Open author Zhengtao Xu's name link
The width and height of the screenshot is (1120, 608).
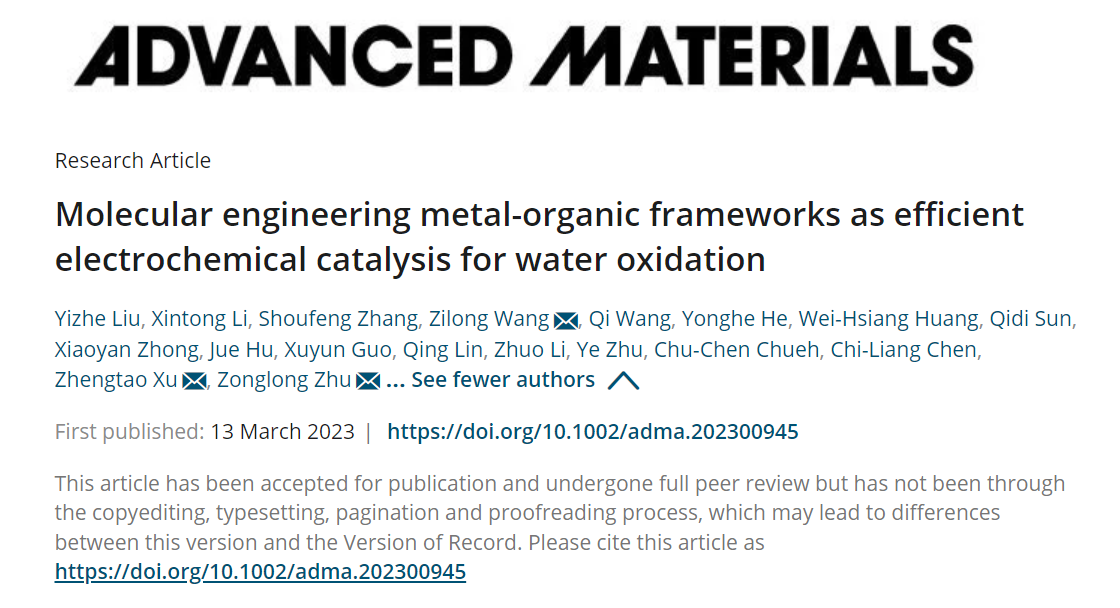click(116, 380)
